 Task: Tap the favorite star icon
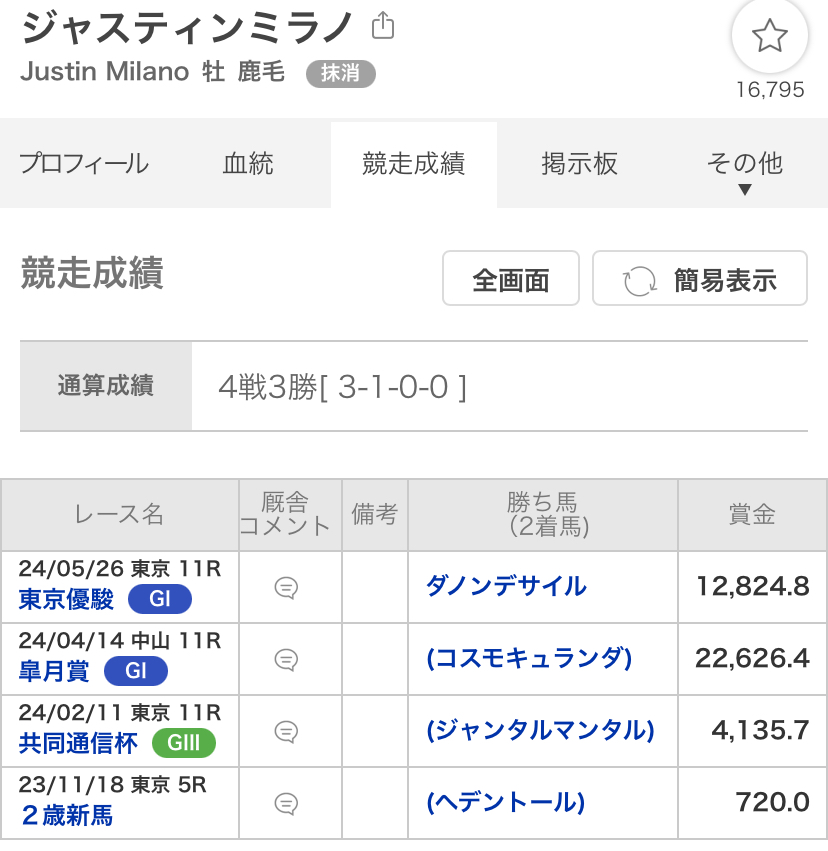point(769,37)
